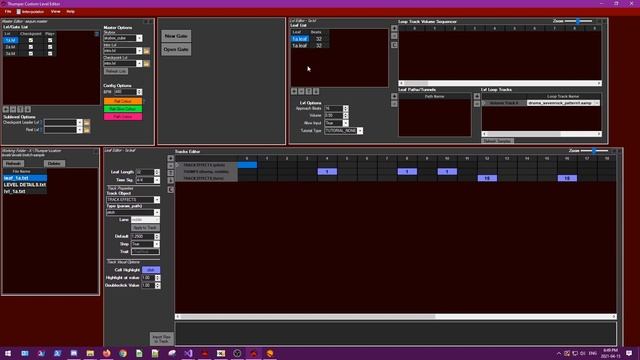Toggle Play+ checkbox for first level row
Image resolution: width=640 pixels, height=360 pixels.
(50, 40)
